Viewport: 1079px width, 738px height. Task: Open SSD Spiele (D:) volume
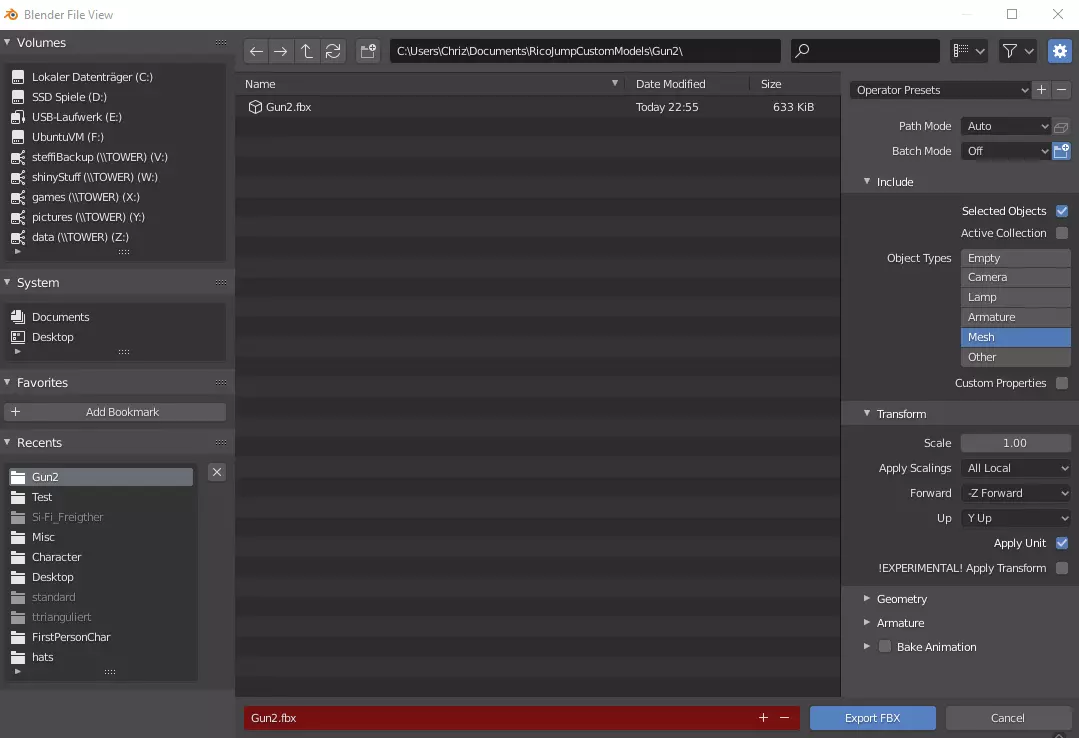[x=114, y=97]
